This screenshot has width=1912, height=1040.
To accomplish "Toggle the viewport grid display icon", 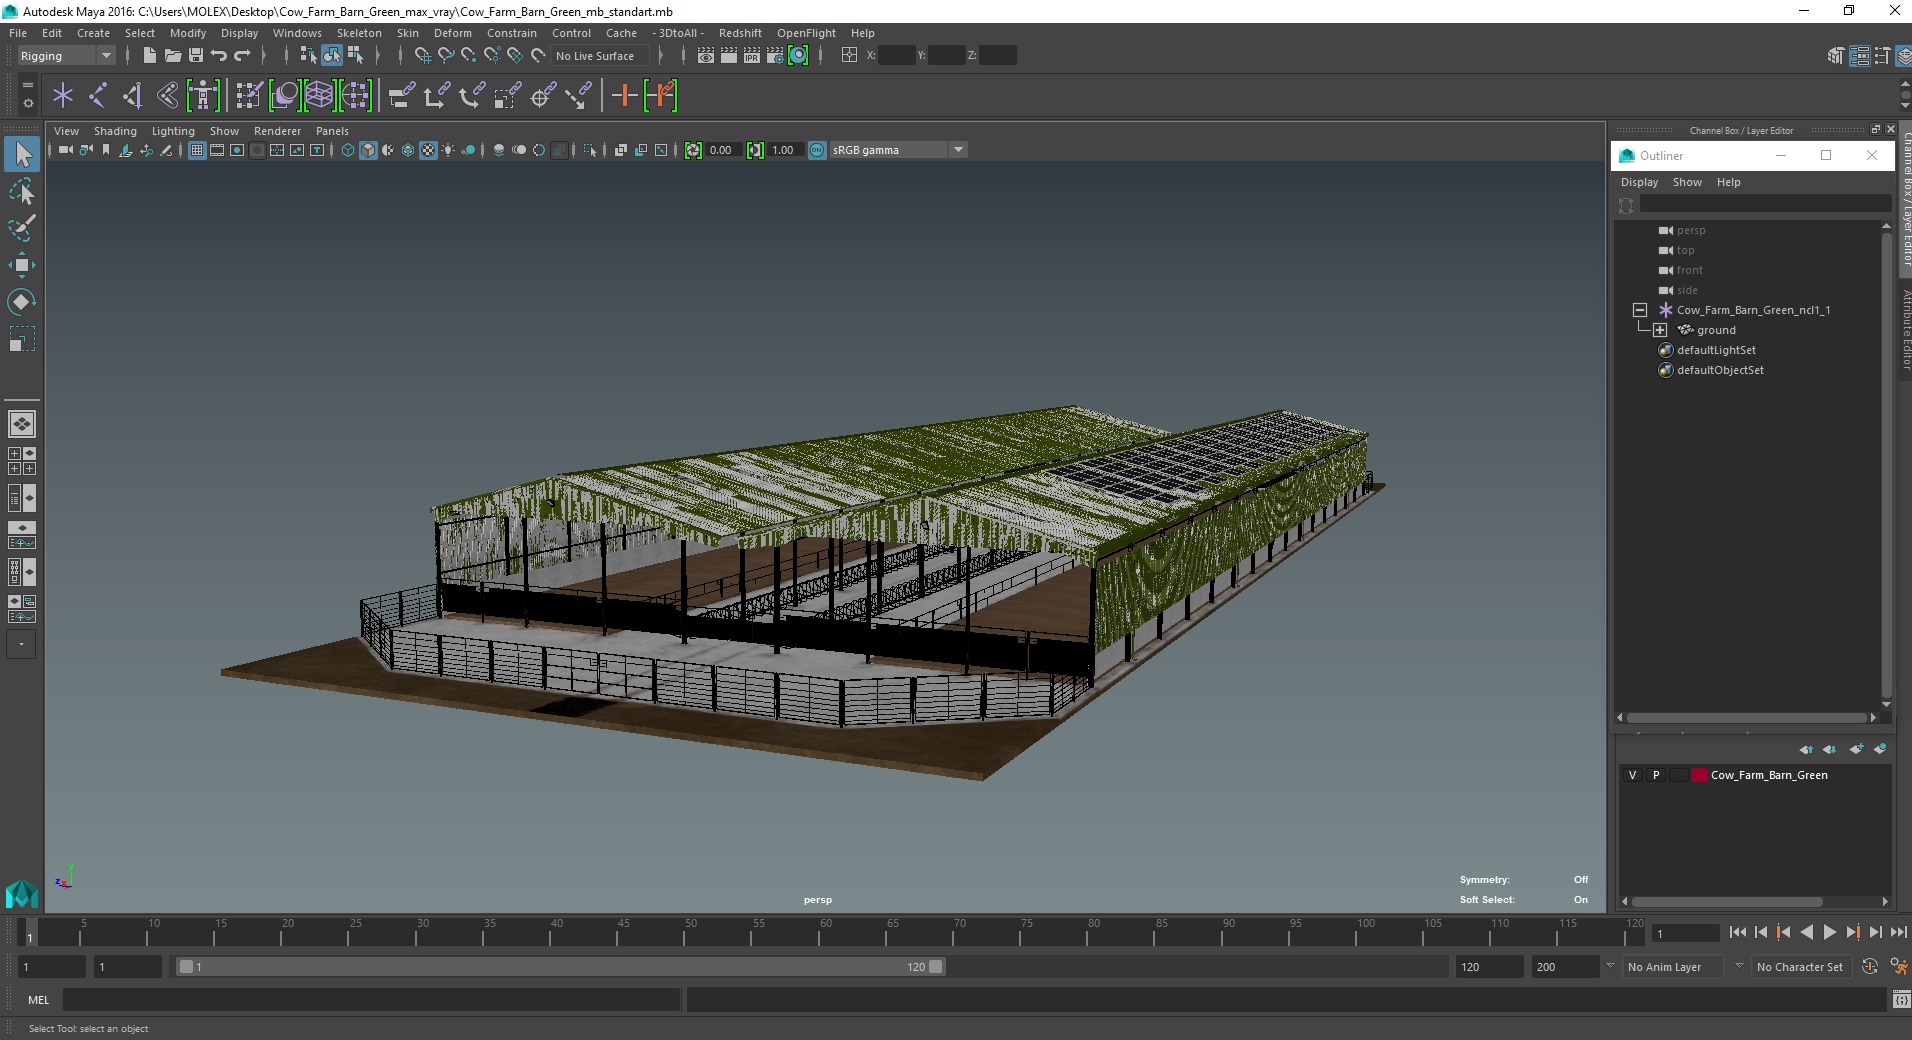I will pyautogui.click(x=197, y=150).
